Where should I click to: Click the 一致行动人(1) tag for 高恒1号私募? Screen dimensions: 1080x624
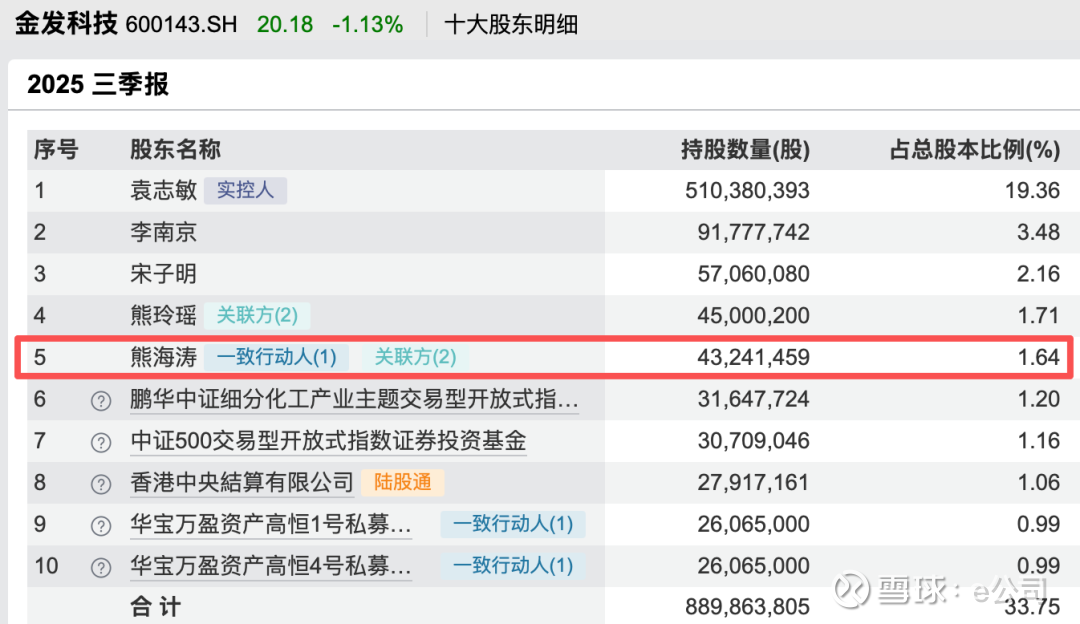tap(512, 524)
